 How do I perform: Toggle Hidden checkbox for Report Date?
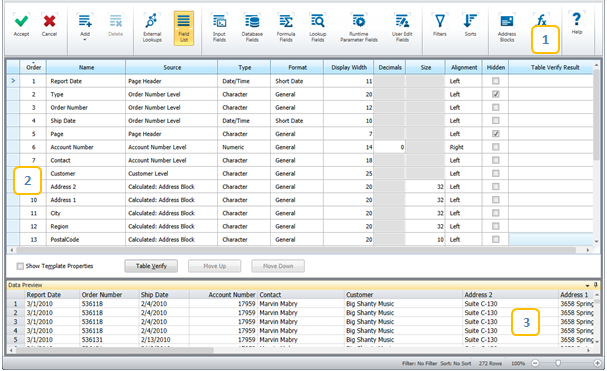pos(496,81)
